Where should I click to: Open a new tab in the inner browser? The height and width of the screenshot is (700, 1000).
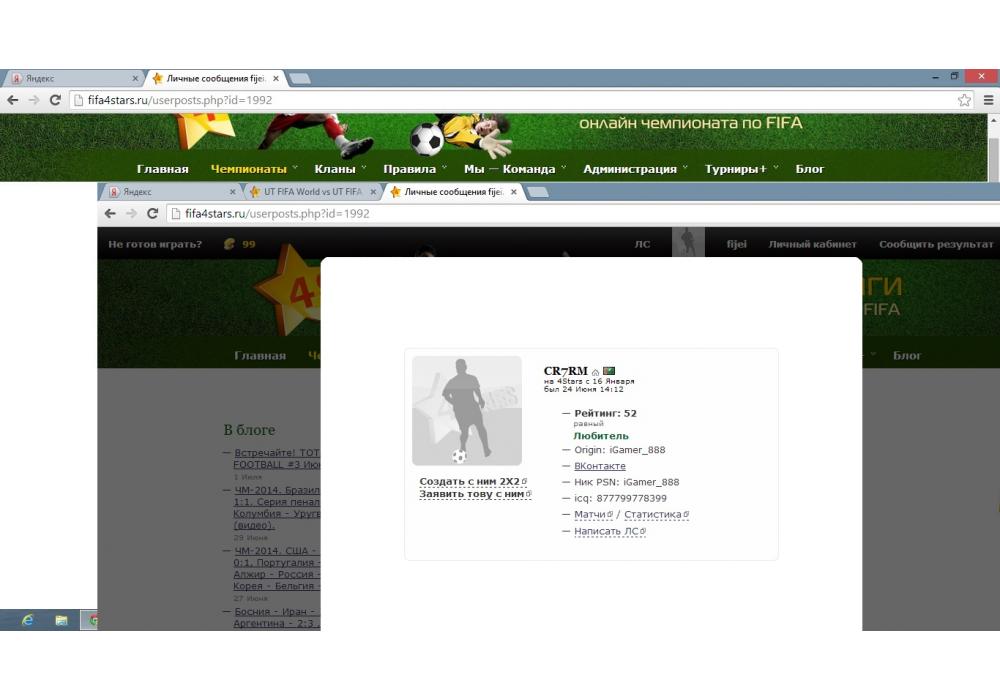coord(538,192)
